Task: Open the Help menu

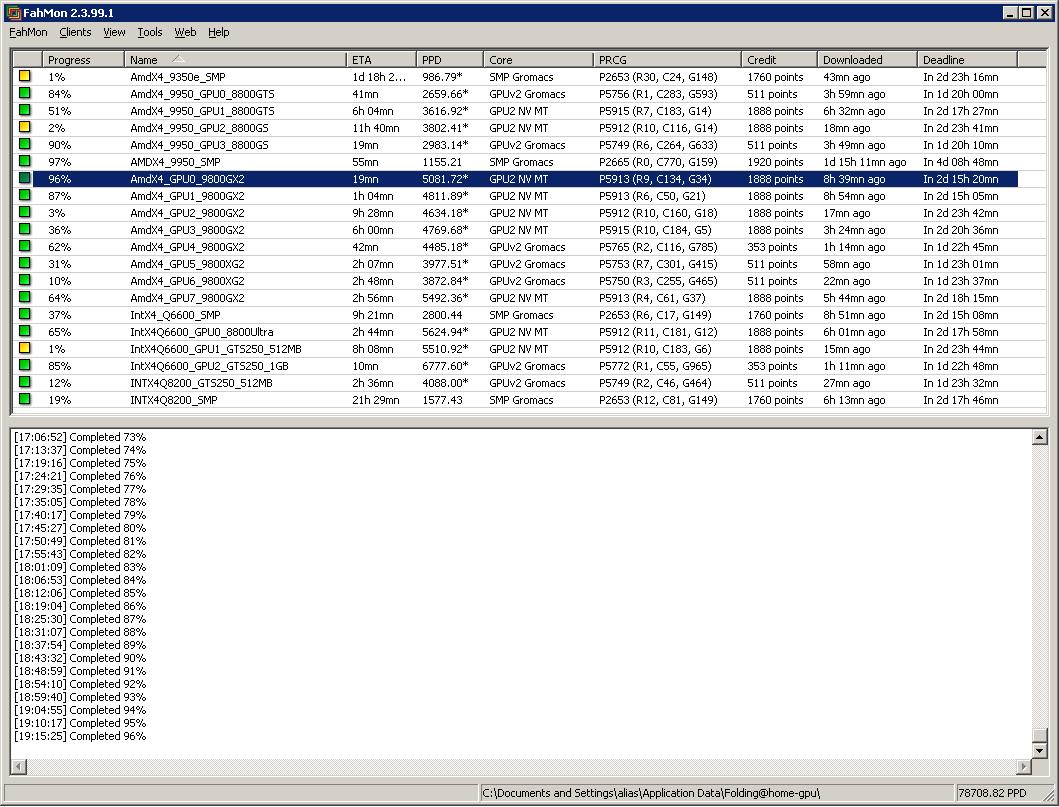Action: tap(218, 32)
